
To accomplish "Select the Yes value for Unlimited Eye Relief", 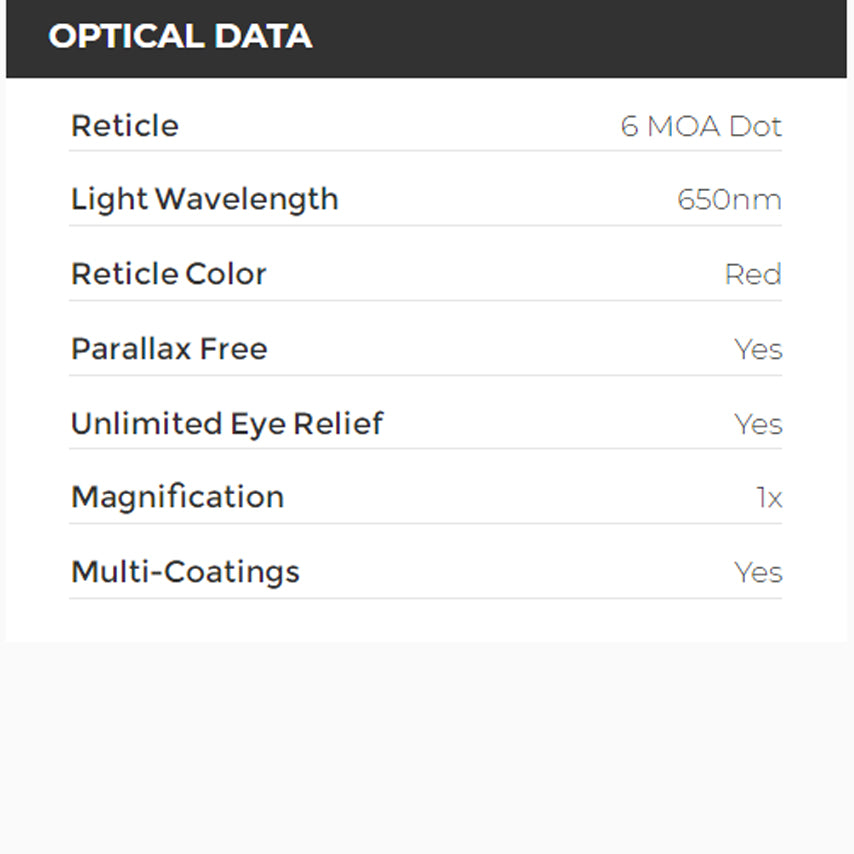I will pos(758,424).
